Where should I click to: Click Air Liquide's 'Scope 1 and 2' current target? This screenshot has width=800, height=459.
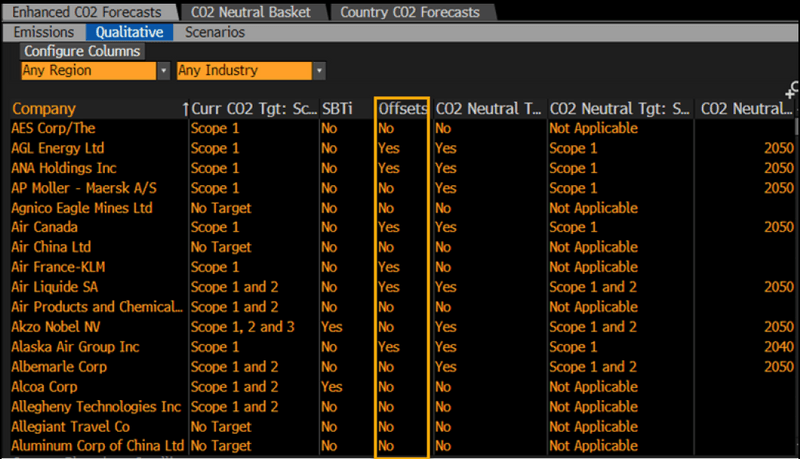click(x=234, y=287)
